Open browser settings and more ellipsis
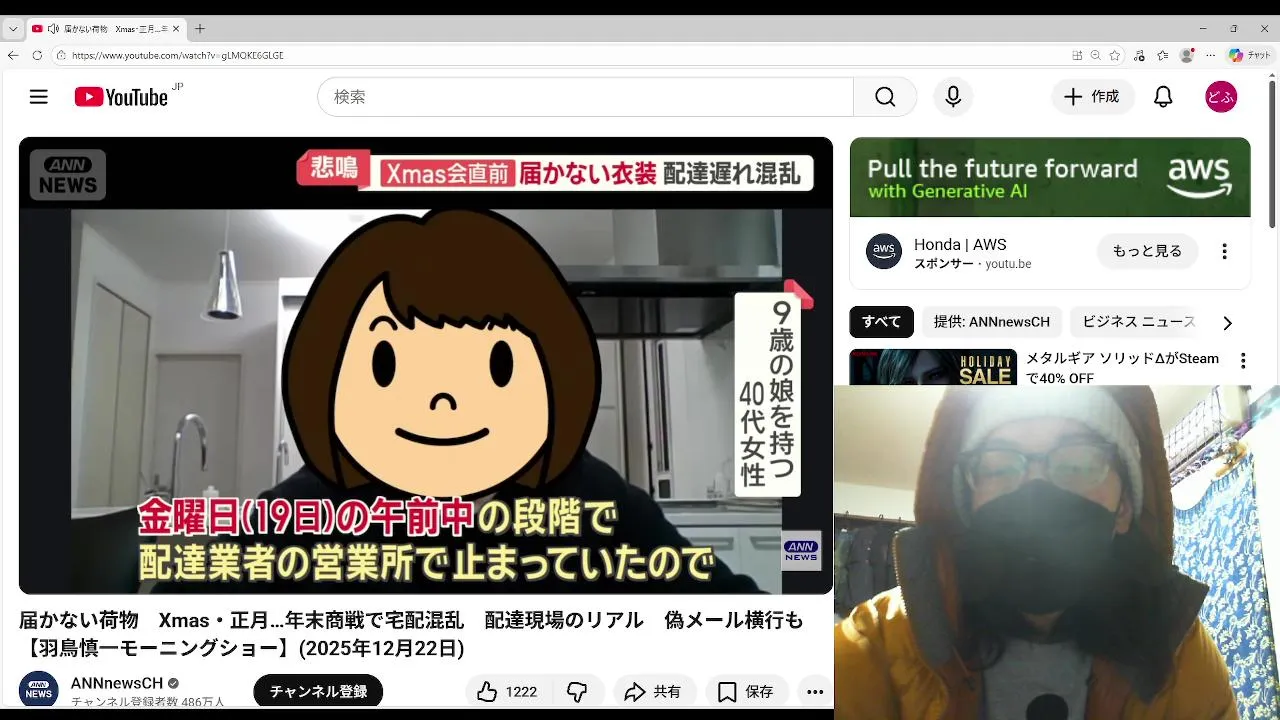The height and width of the screenshot is (720, 1280). click(1211, 55)
